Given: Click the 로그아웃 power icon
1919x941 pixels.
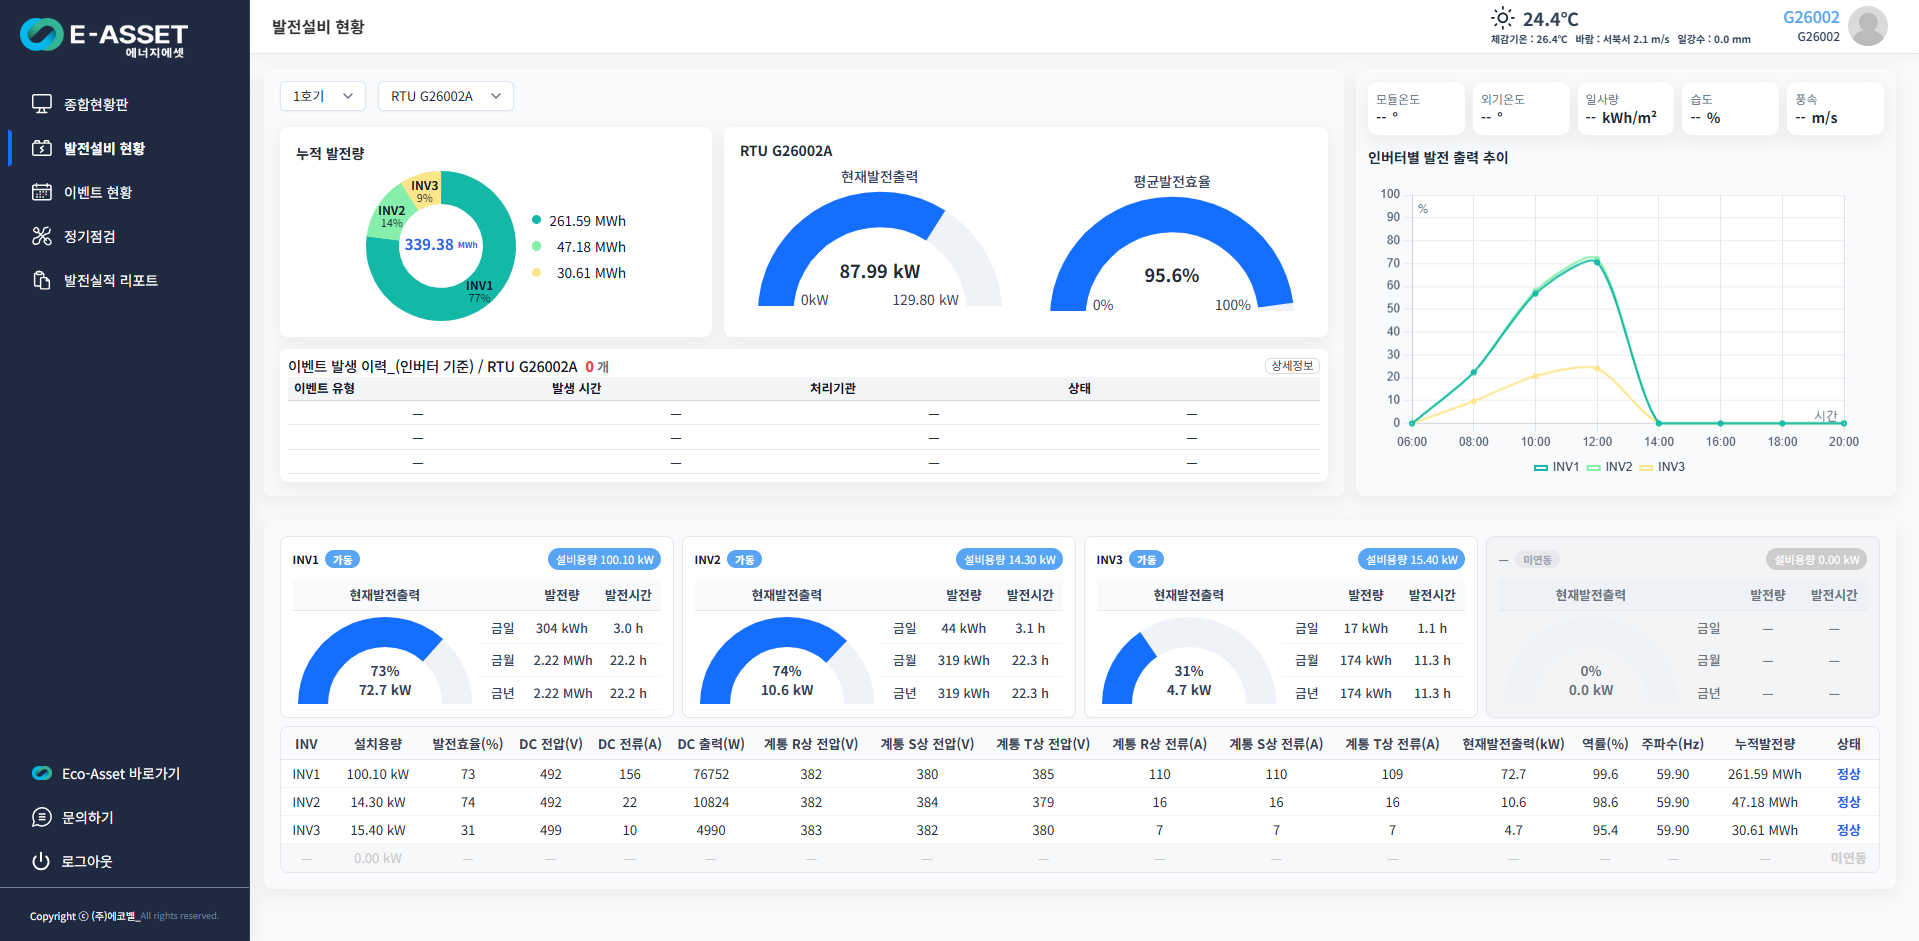Looking at the screenshot, I should pyautogui.click(x=41, y=861).
